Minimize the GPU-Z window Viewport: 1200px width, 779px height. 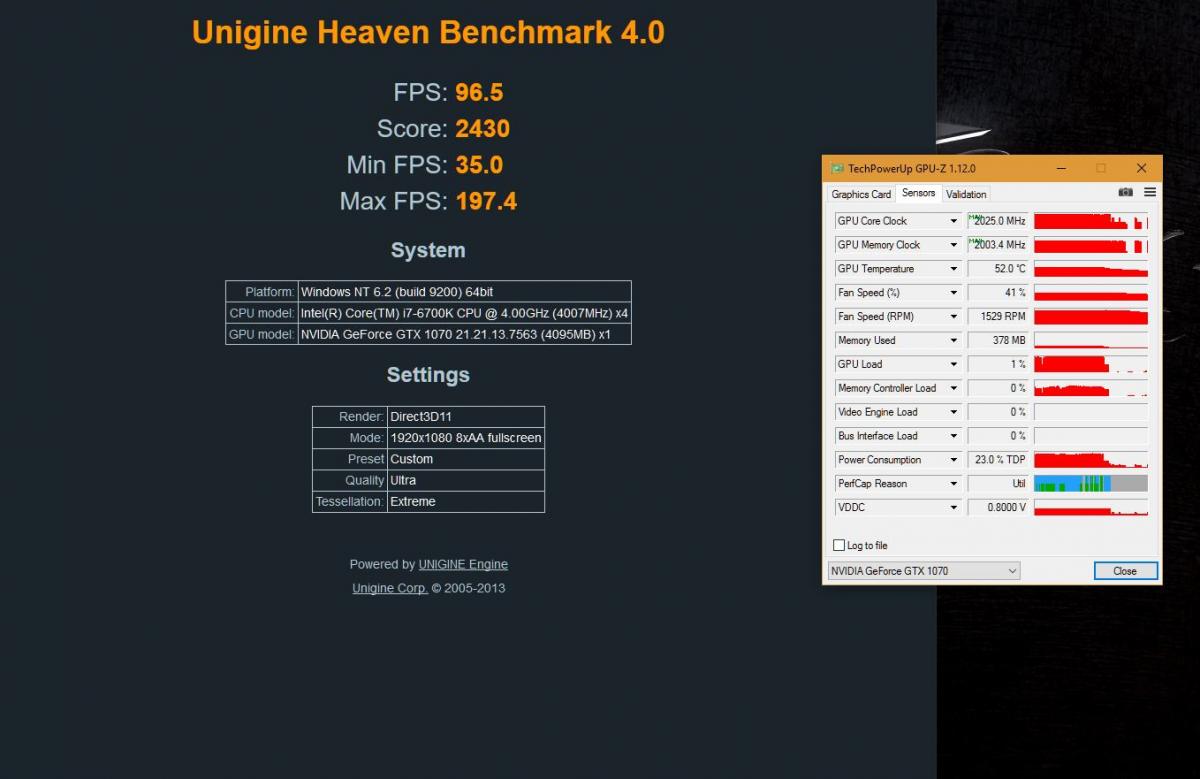(1060, 168)
